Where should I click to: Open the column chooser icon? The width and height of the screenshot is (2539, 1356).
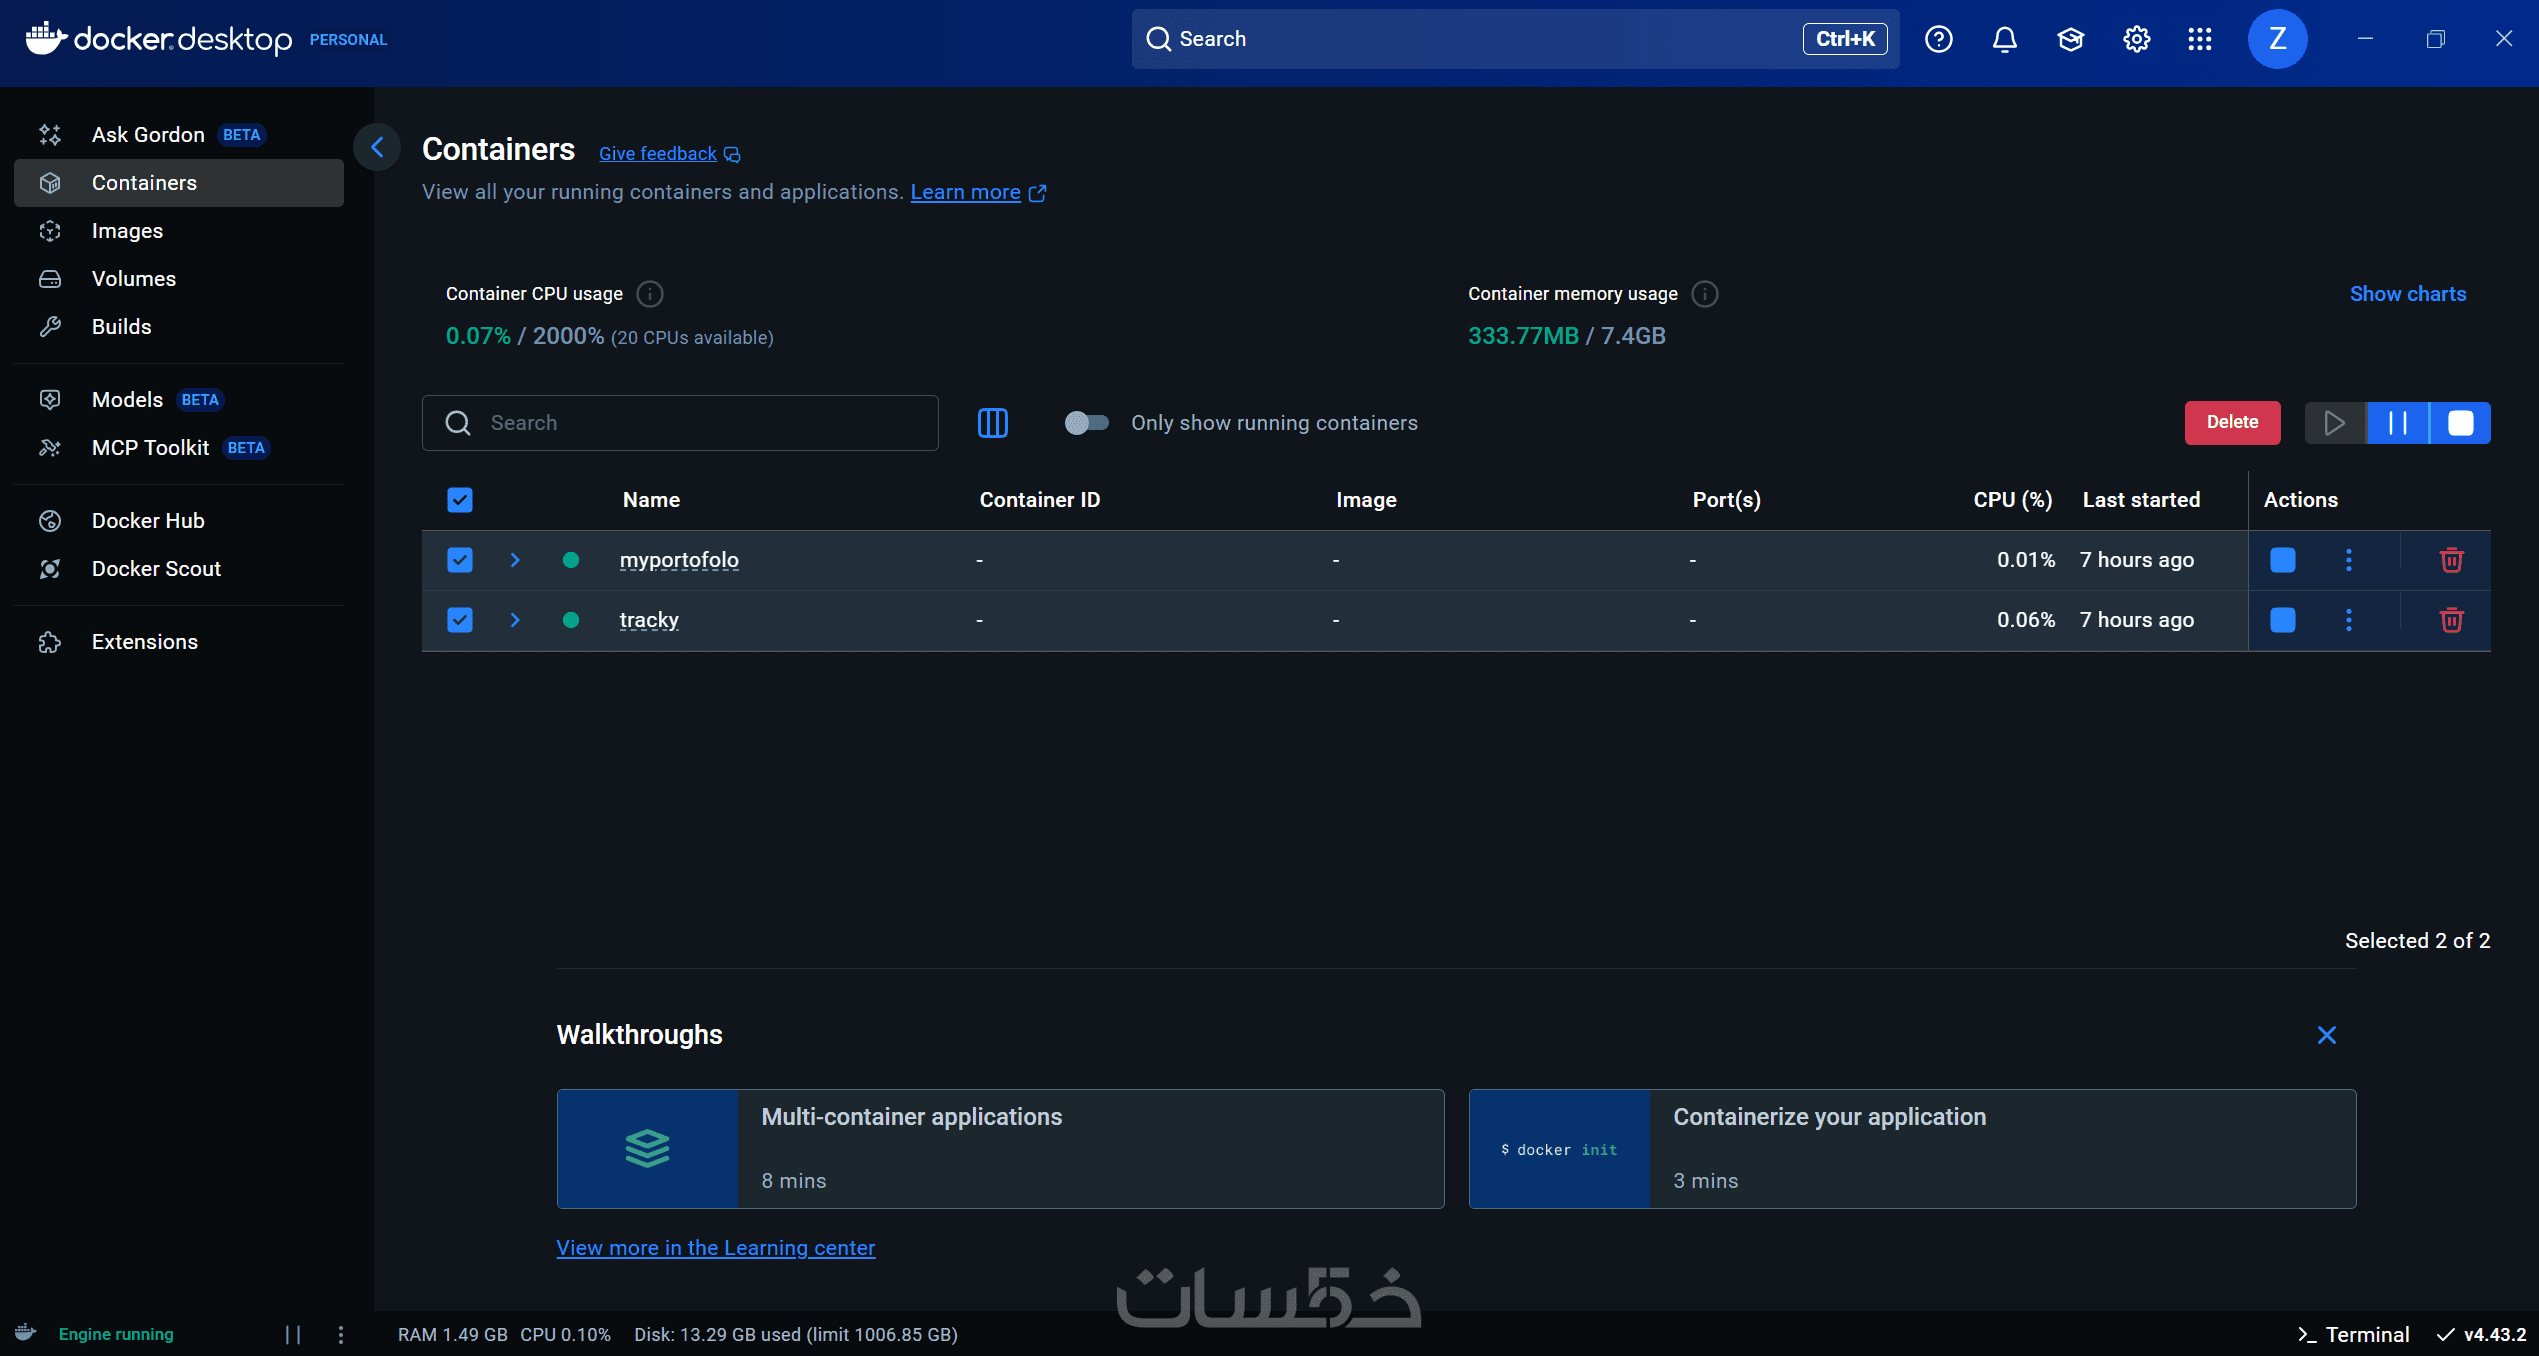[992, 423]
